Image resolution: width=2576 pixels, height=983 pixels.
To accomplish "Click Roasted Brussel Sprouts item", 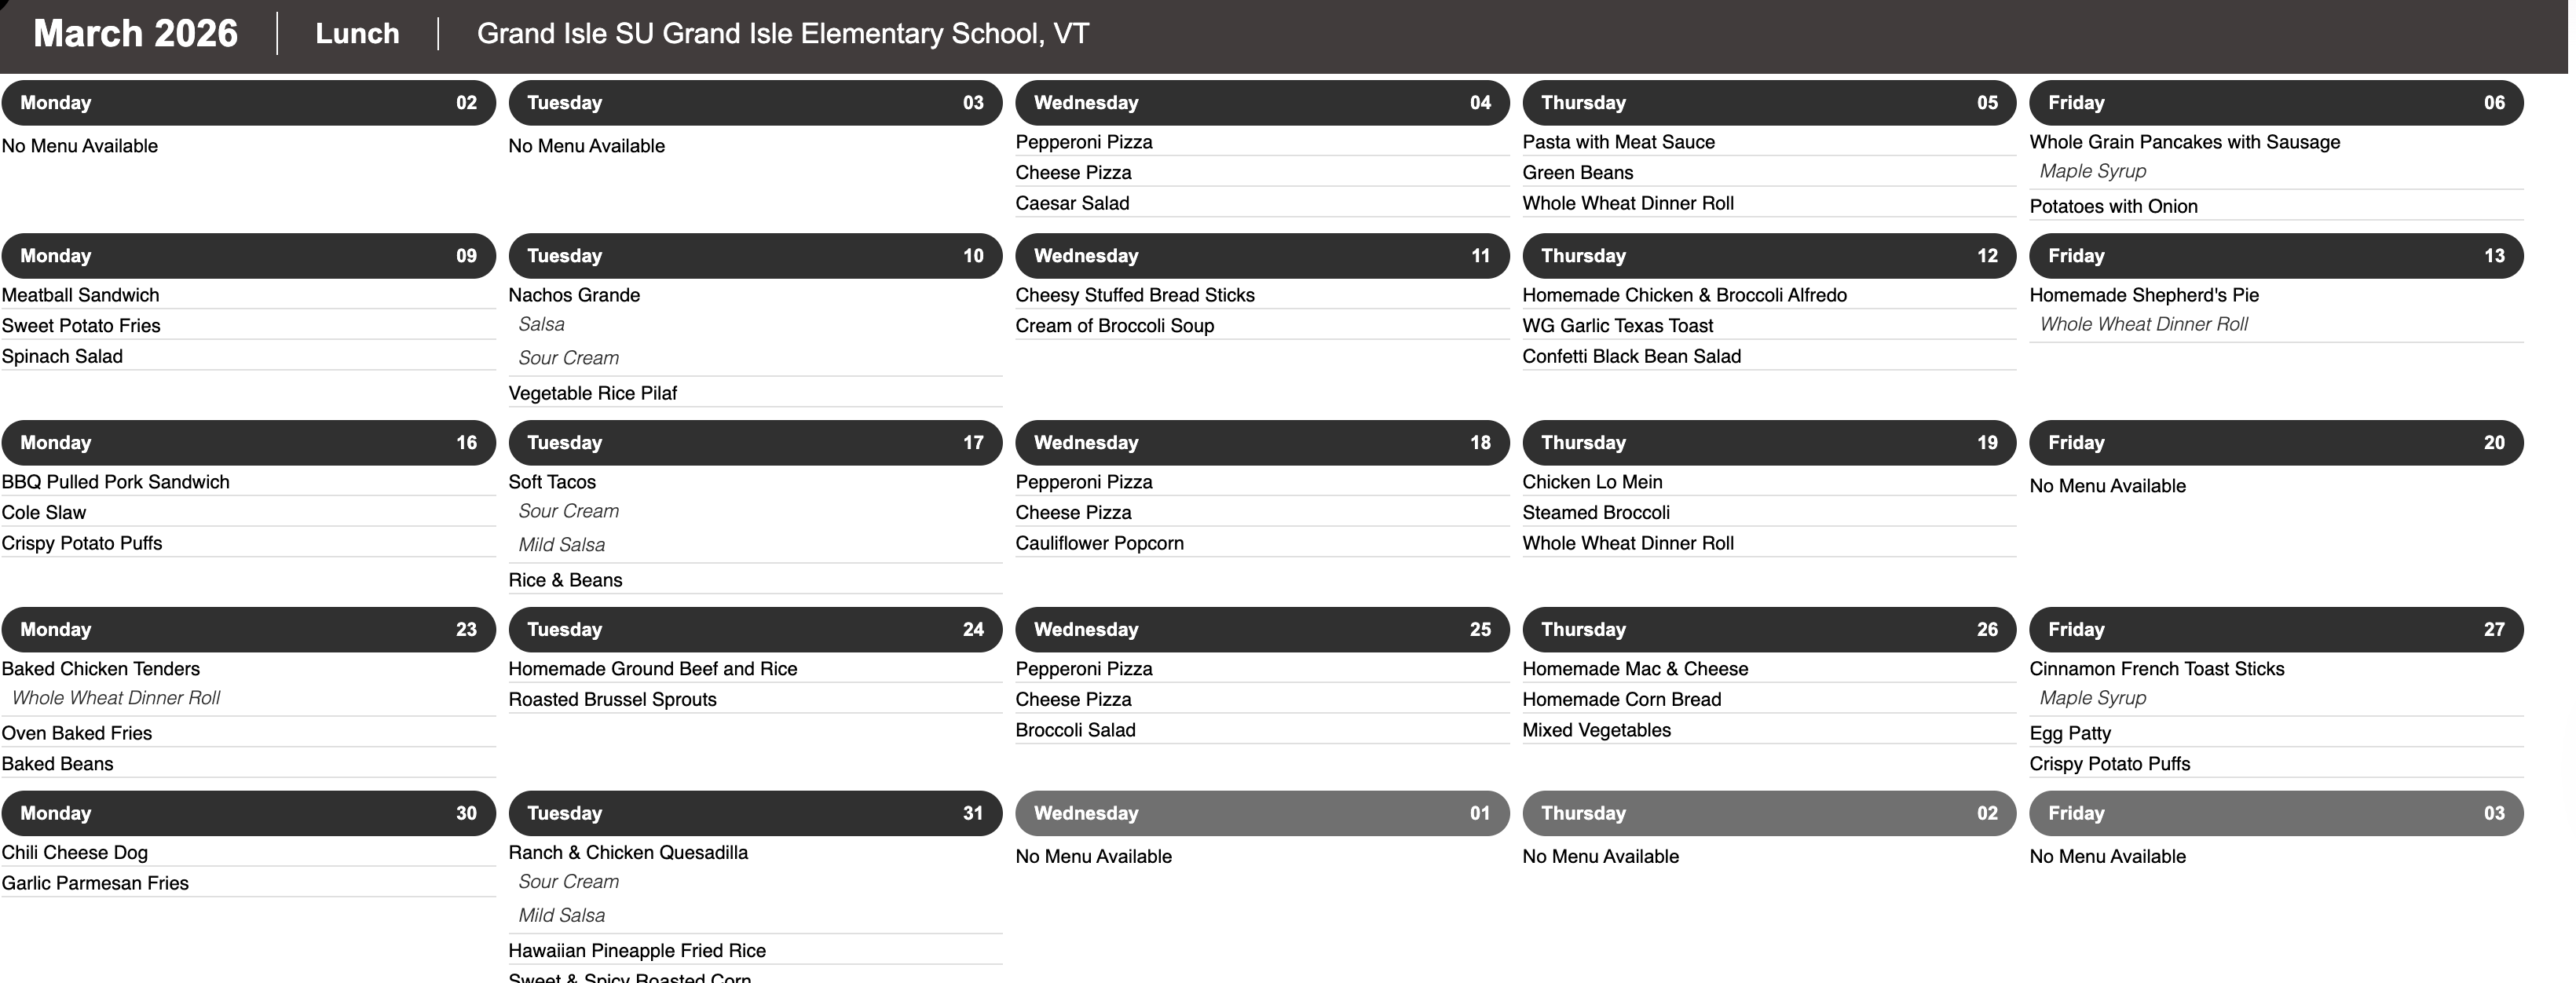I will (612, 700).
